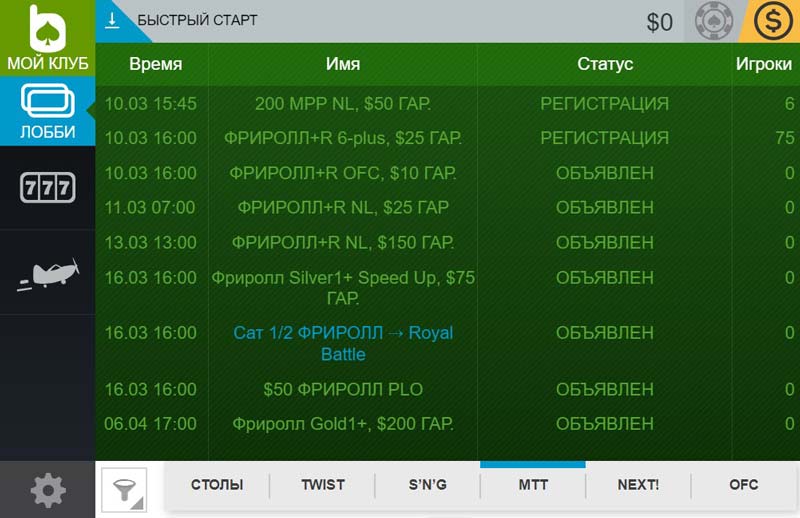This screenshot has width=800, height=518.
Task: Sort by Имя column header
Action: click(343, 64)
